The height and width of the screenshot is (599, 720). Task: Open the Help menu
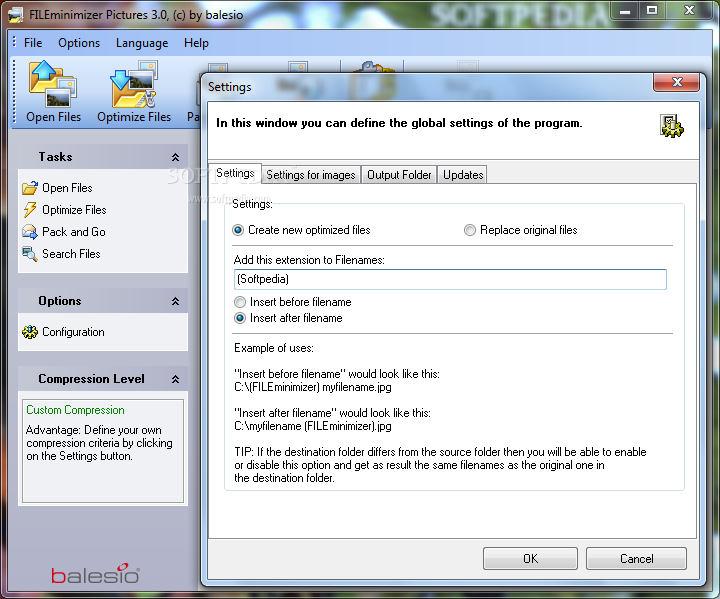tap(196, 43)
